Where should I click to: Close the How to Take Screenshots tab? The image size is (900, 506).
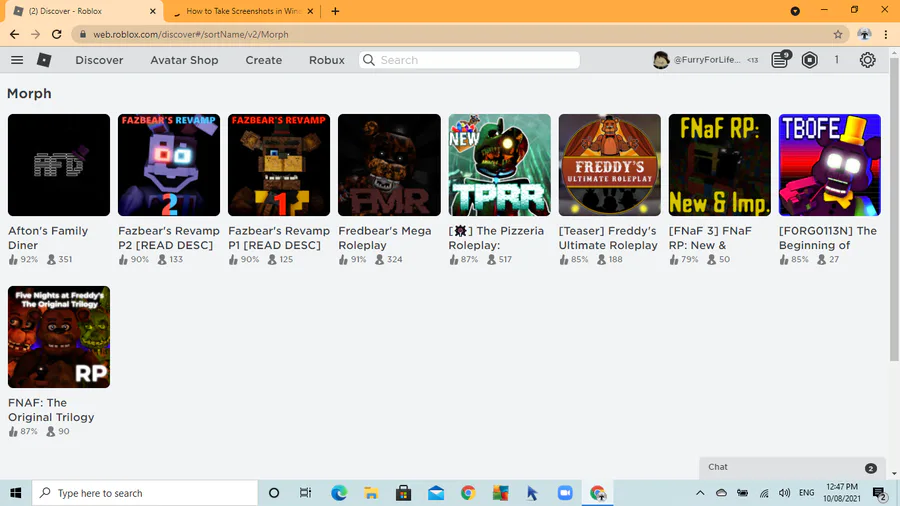pyautogui.click(x=311, y=11)
